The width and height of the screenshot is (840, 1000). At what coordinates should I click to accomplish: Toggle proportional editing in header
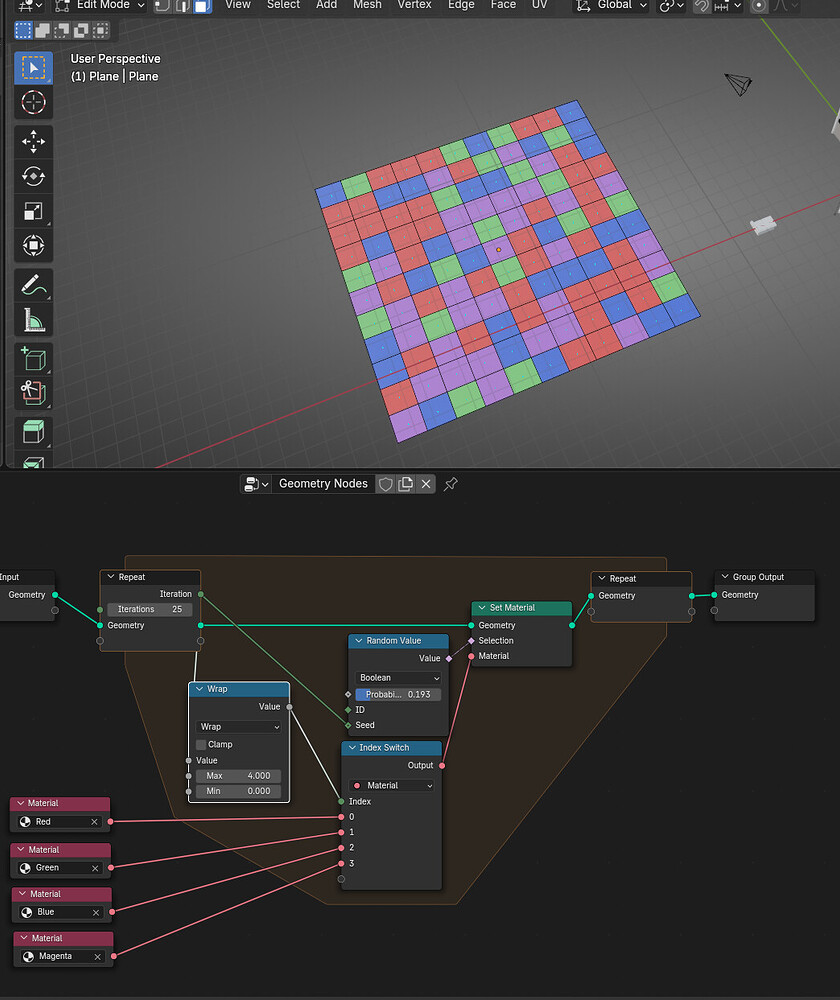pyautogui.click(x=758, y=6)
